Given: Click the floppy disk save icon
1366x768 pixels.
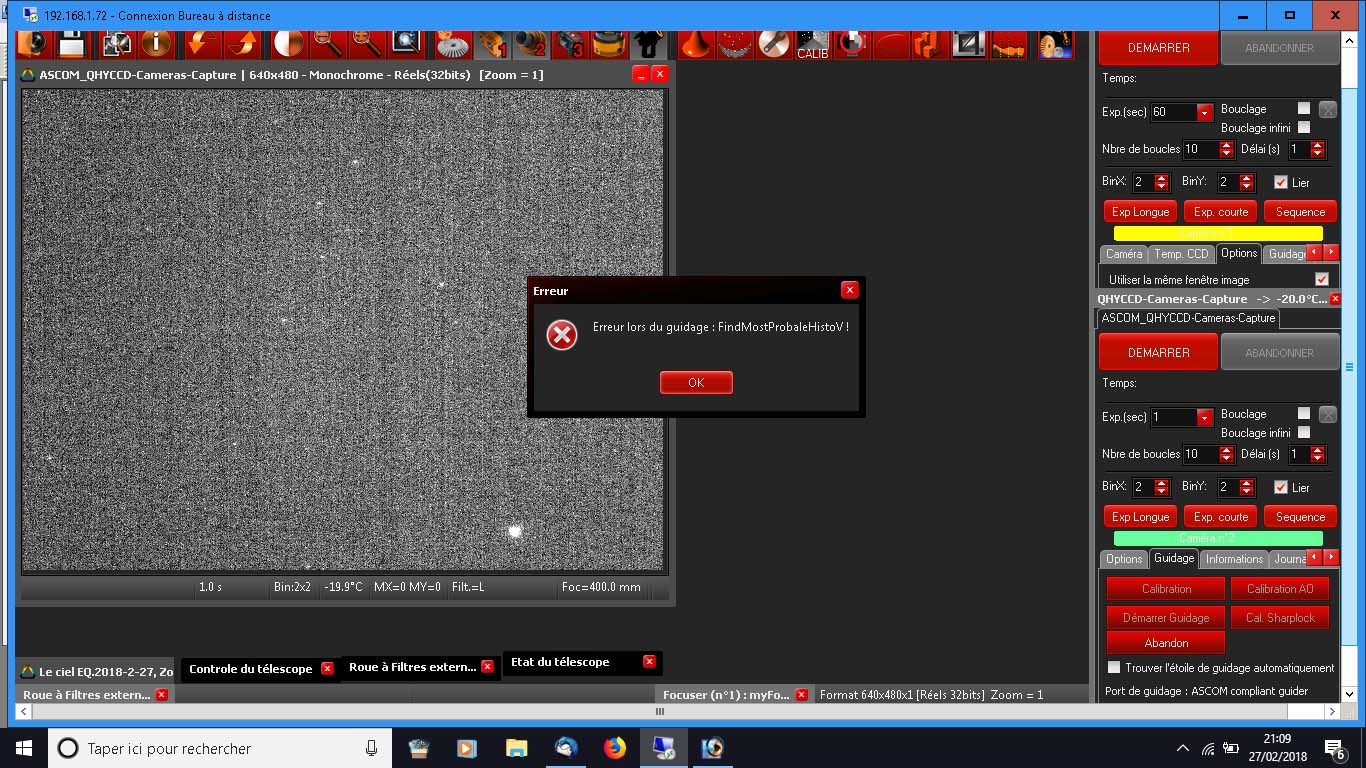Looking at the screenshot, I should pyautogui.click(x=71, y=44).
